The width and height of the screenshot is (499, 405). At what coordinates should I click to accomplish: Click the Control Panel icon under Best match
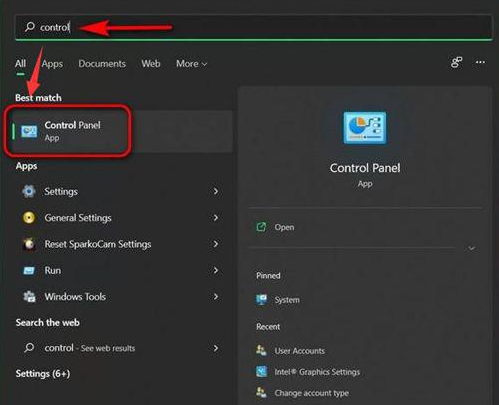29,131
